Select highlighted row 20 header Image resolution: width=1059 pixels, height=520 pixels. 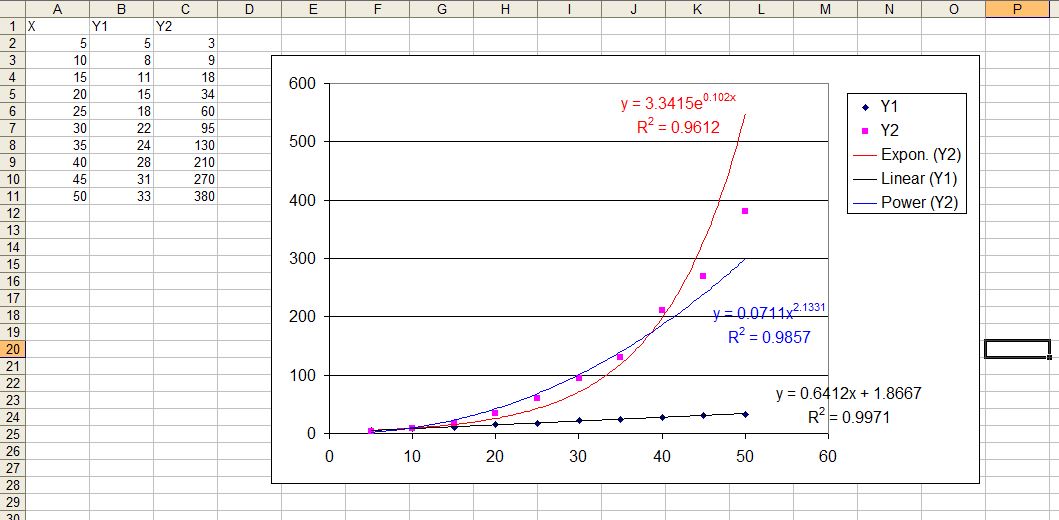[13, 349]
